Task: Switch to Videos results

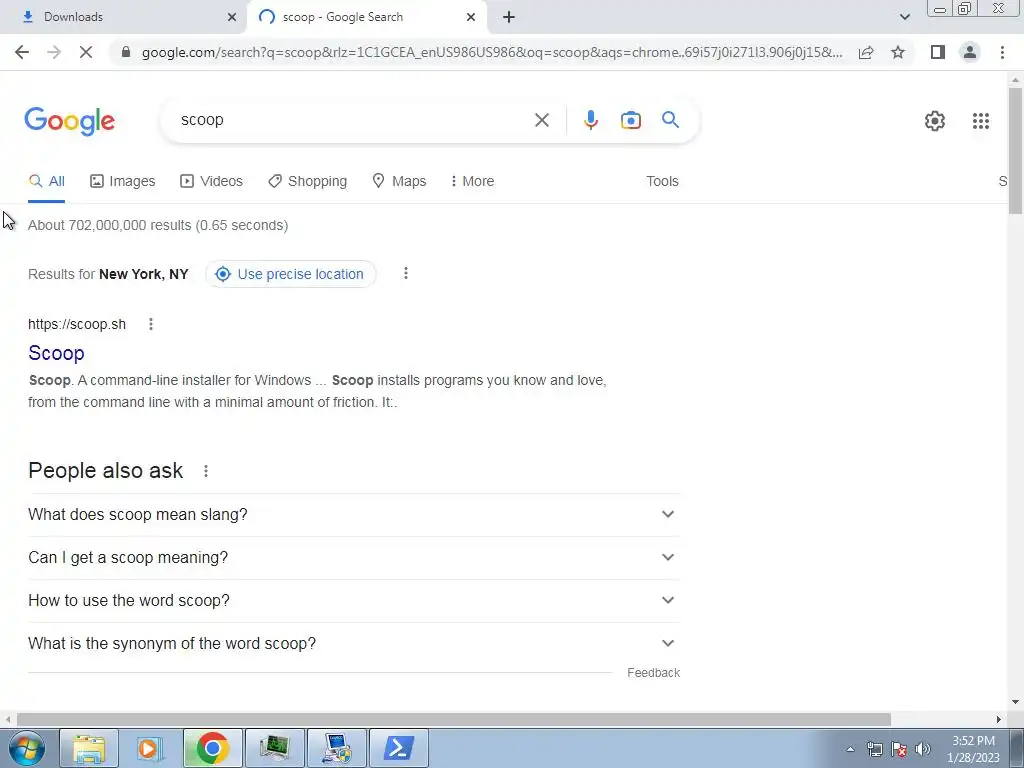Action: point(211,181)
